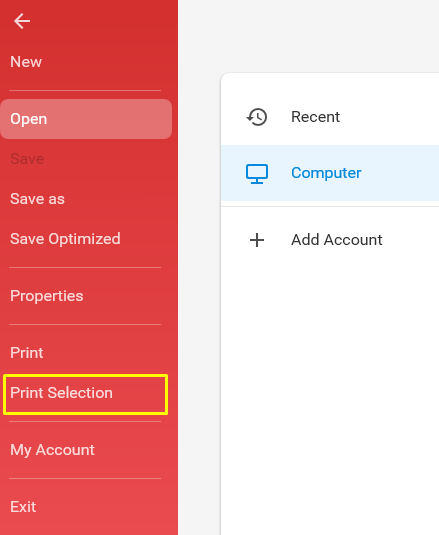Image resolution: width=439 pixels, height=535 pixels.
Task: Click the Recent text label
Action: pos(315,117)
